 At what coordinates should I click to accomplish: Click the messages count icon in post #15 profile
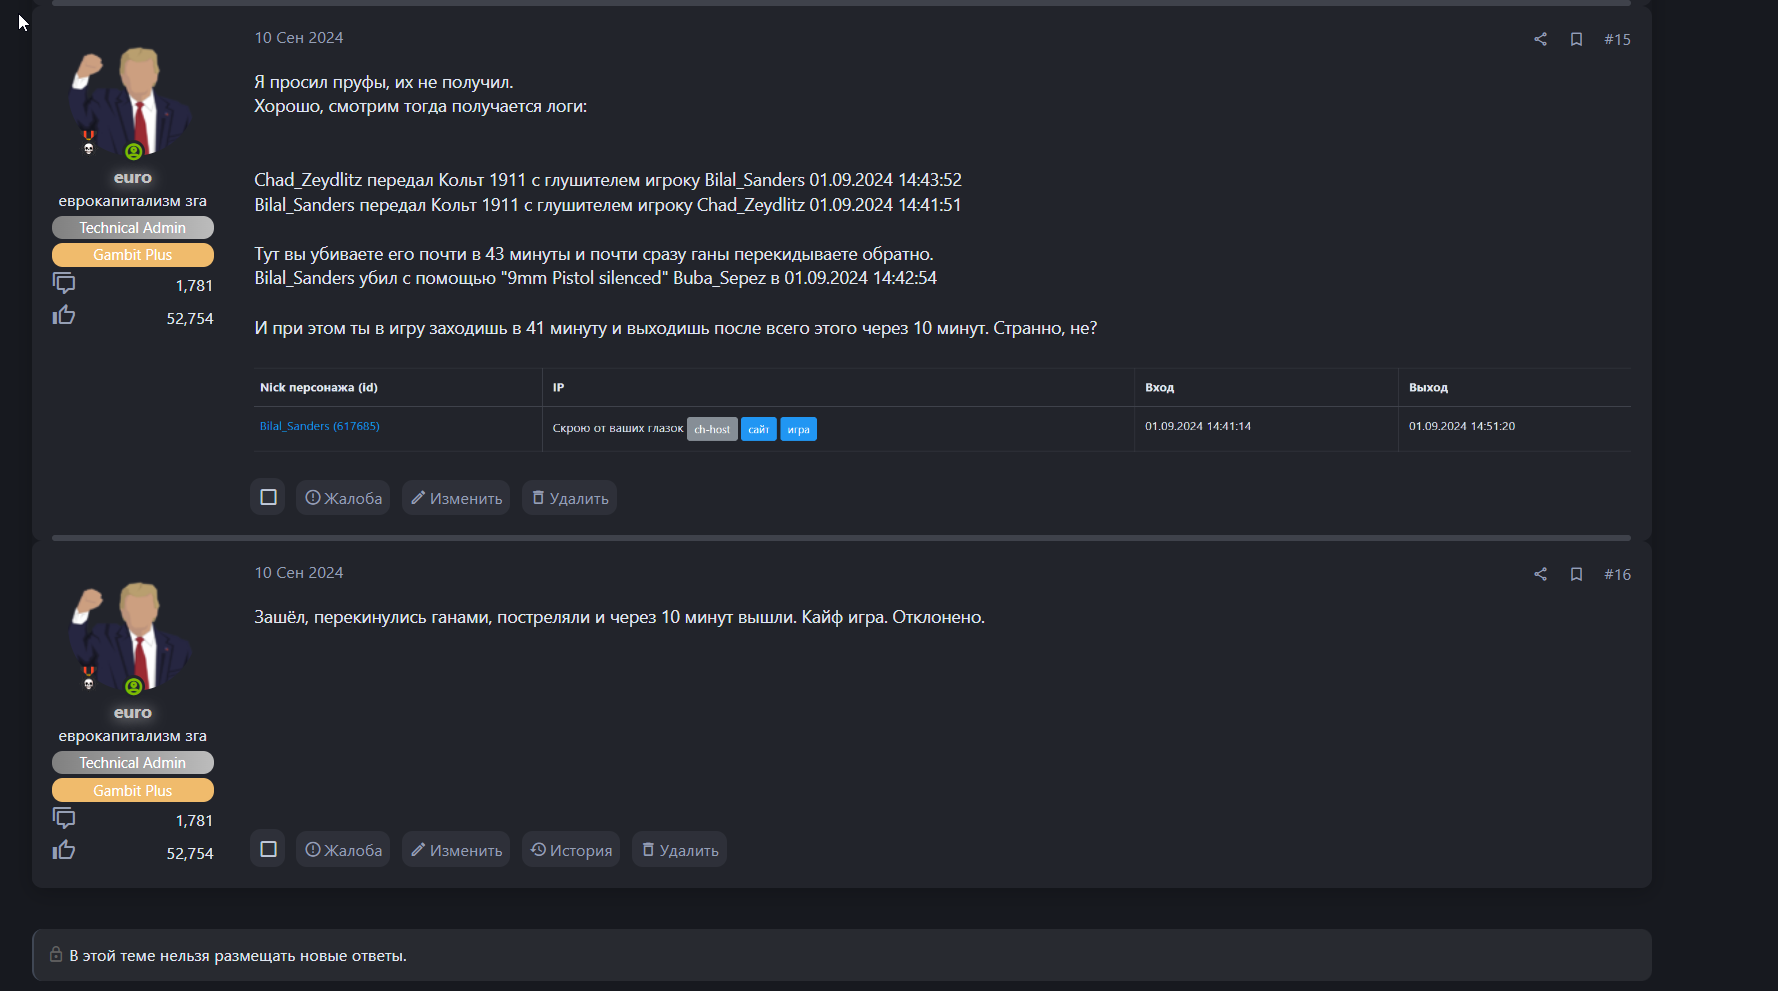click(64, 284)
